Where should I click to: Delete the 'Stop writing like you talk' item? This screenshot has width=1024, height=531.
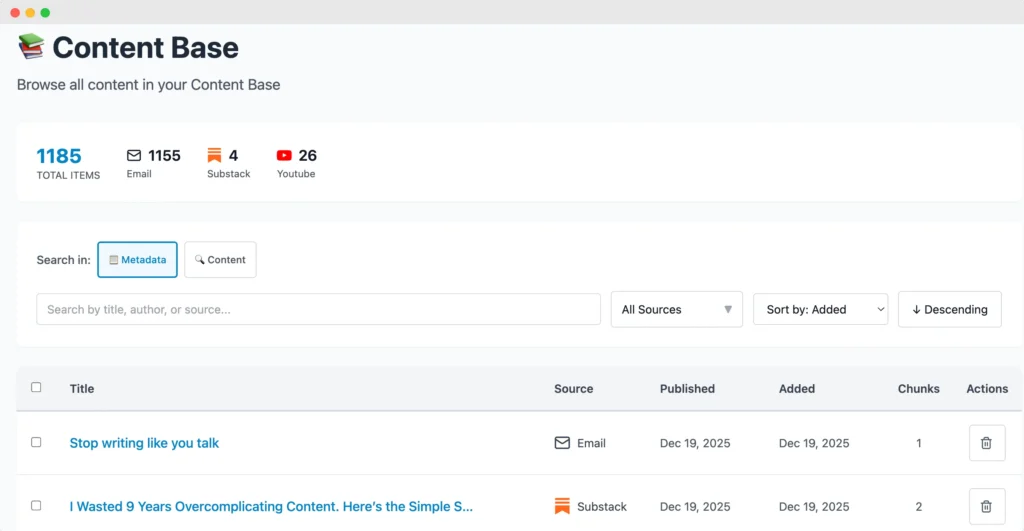click(986, 443)
